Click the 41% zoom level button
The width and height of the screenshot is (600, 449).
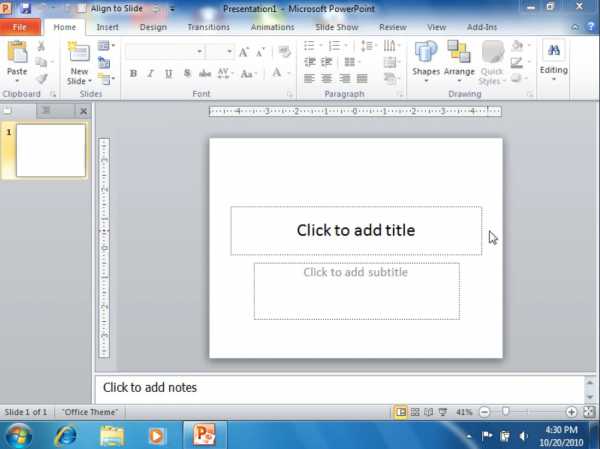click(464, 412)
